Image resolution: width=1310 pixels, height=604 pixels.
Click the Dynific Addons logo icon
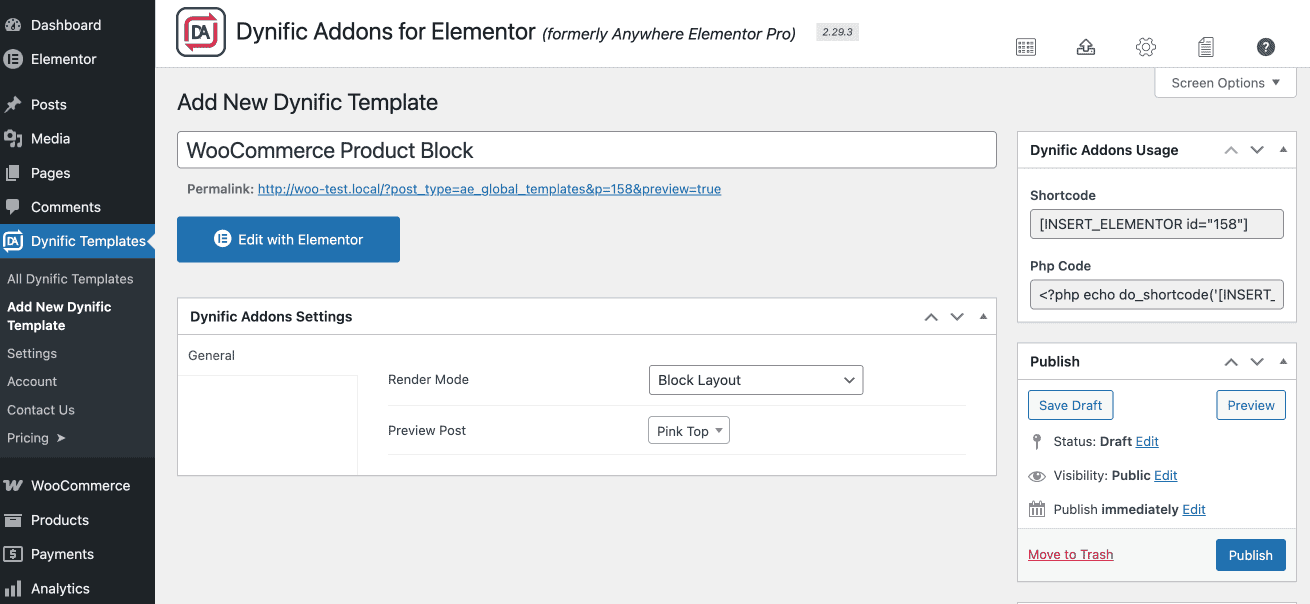click(201, 32)
